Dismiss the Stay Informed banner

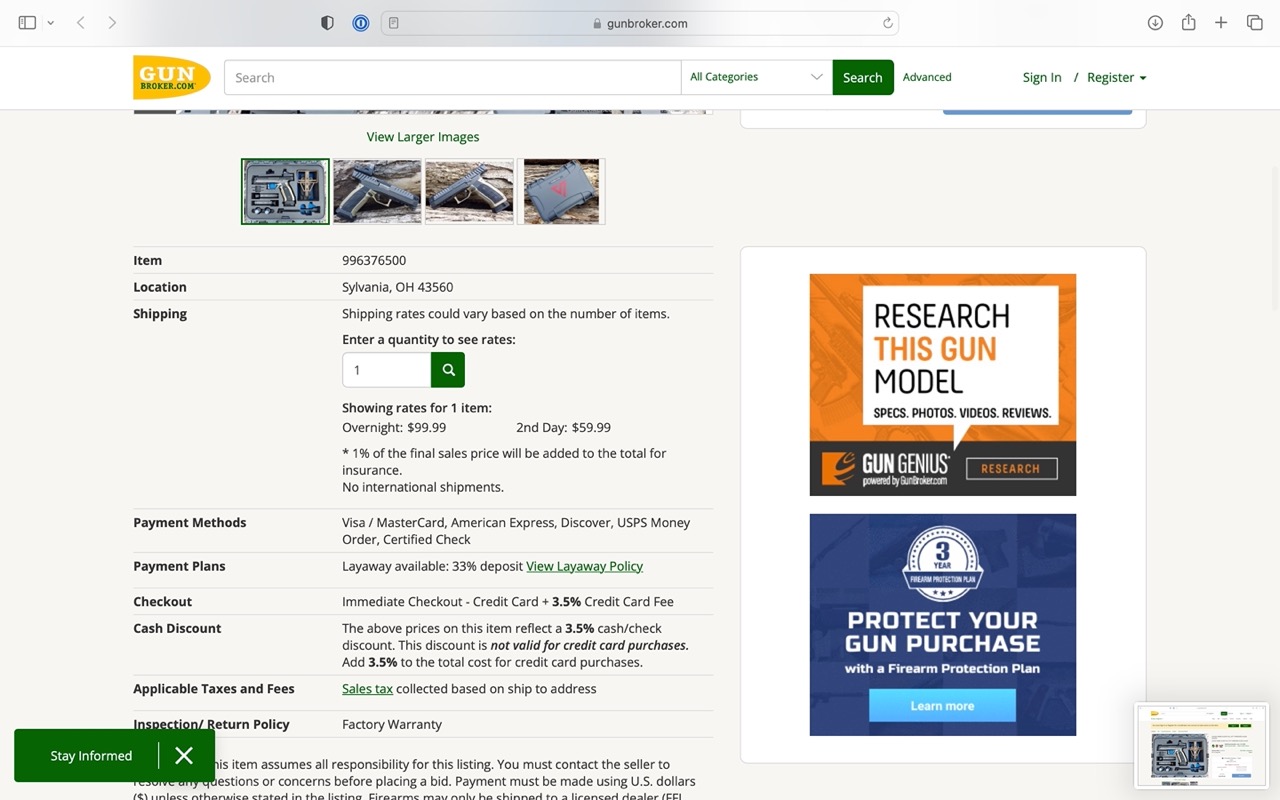tap(184, 756)
